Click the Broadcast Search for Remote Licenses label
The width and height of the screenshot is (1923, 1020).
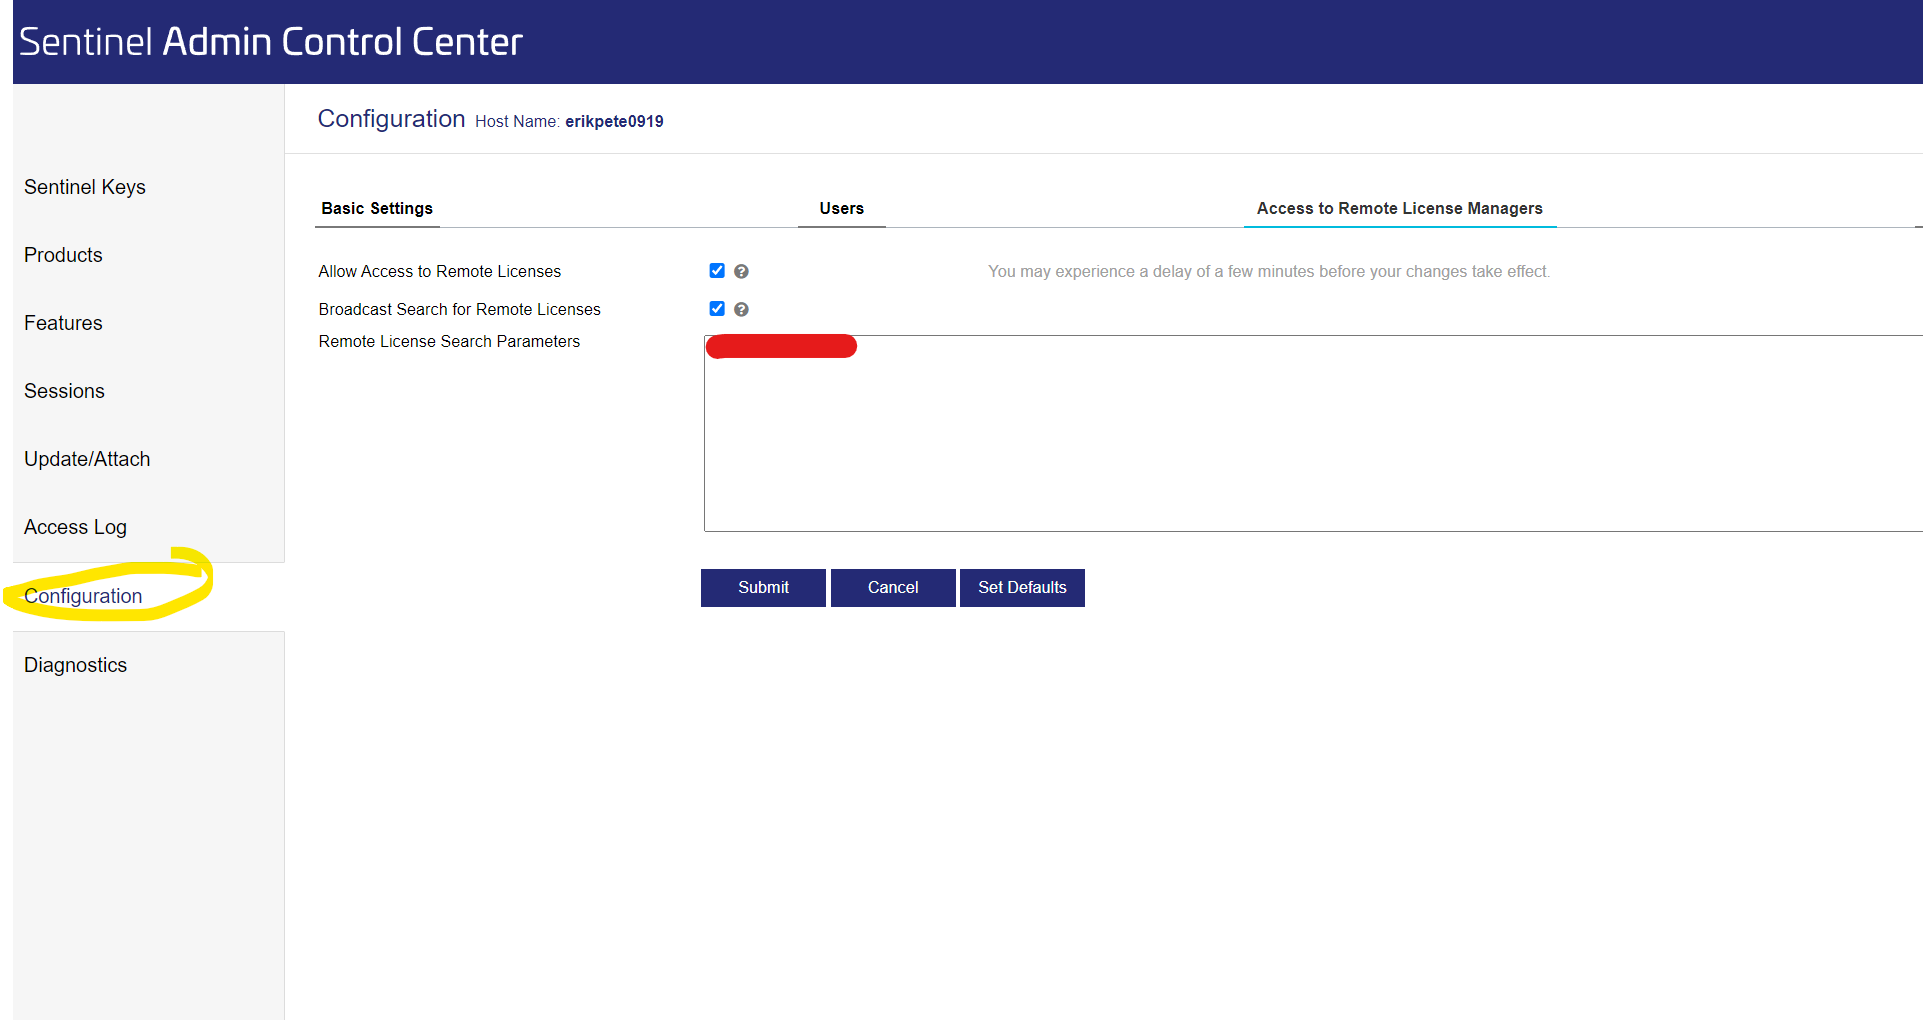[460, 309]
